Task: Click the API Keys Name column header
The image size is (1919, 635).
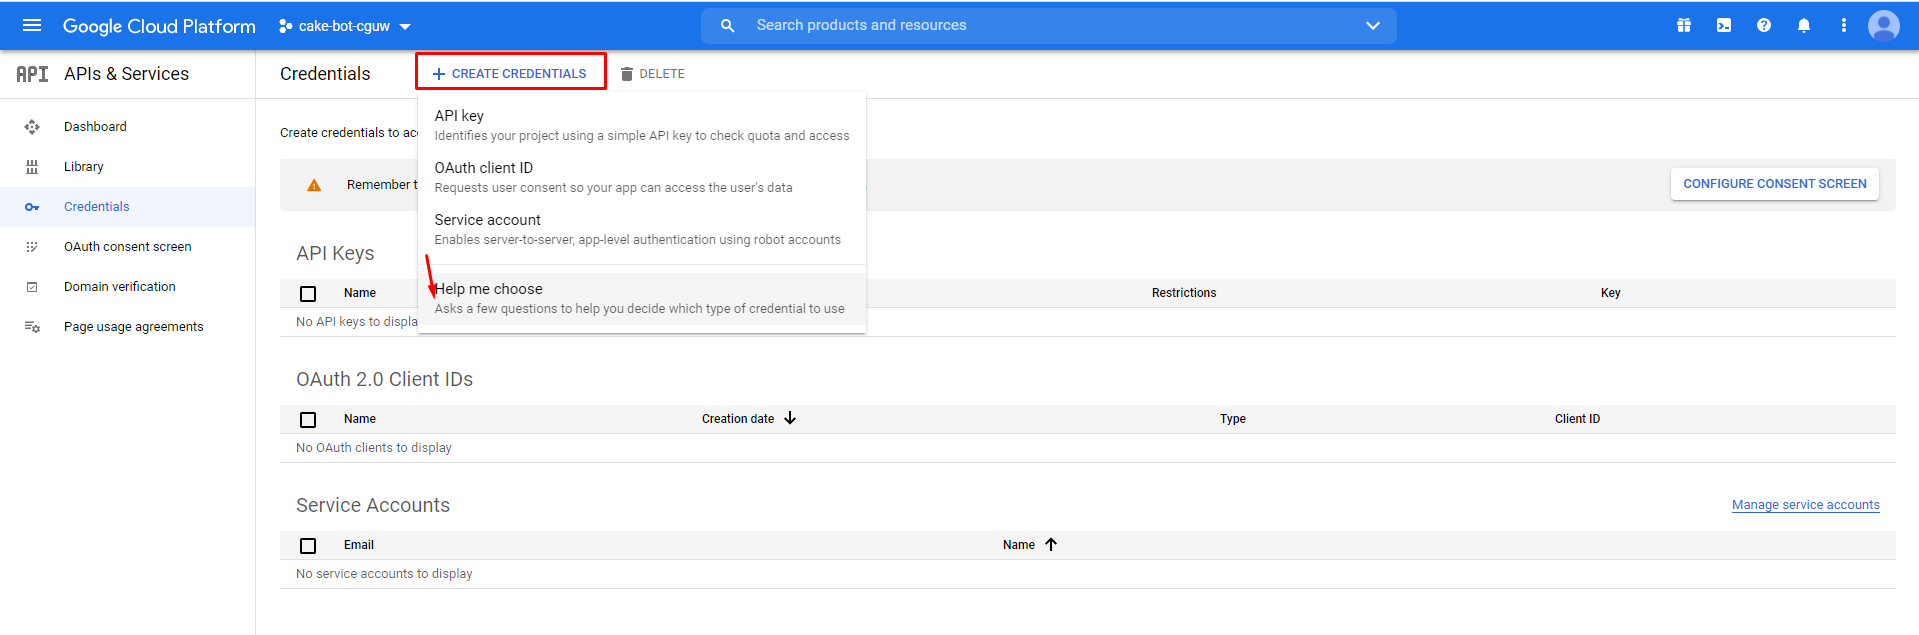Action: click(360, 293)
